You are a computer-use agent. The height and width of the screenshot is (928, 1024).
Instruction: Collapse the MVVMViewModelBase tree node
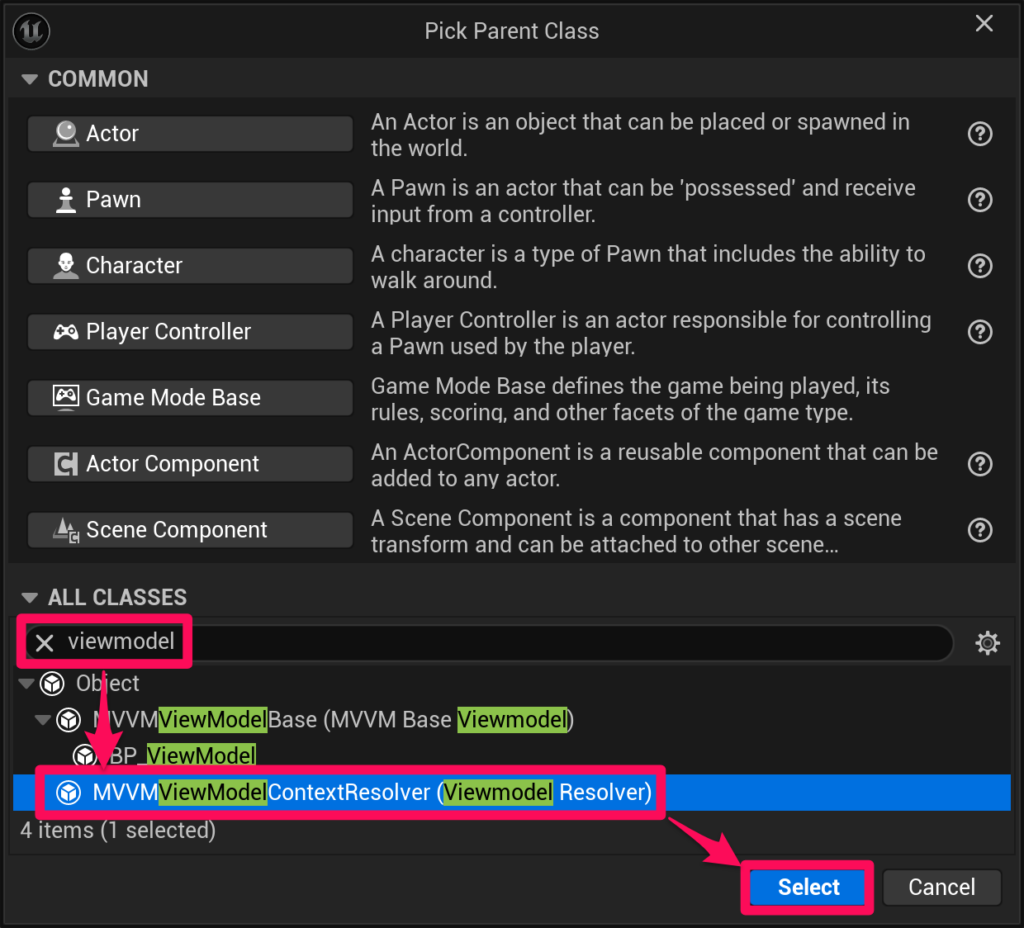pyautogui.click(x=43, y=720)
